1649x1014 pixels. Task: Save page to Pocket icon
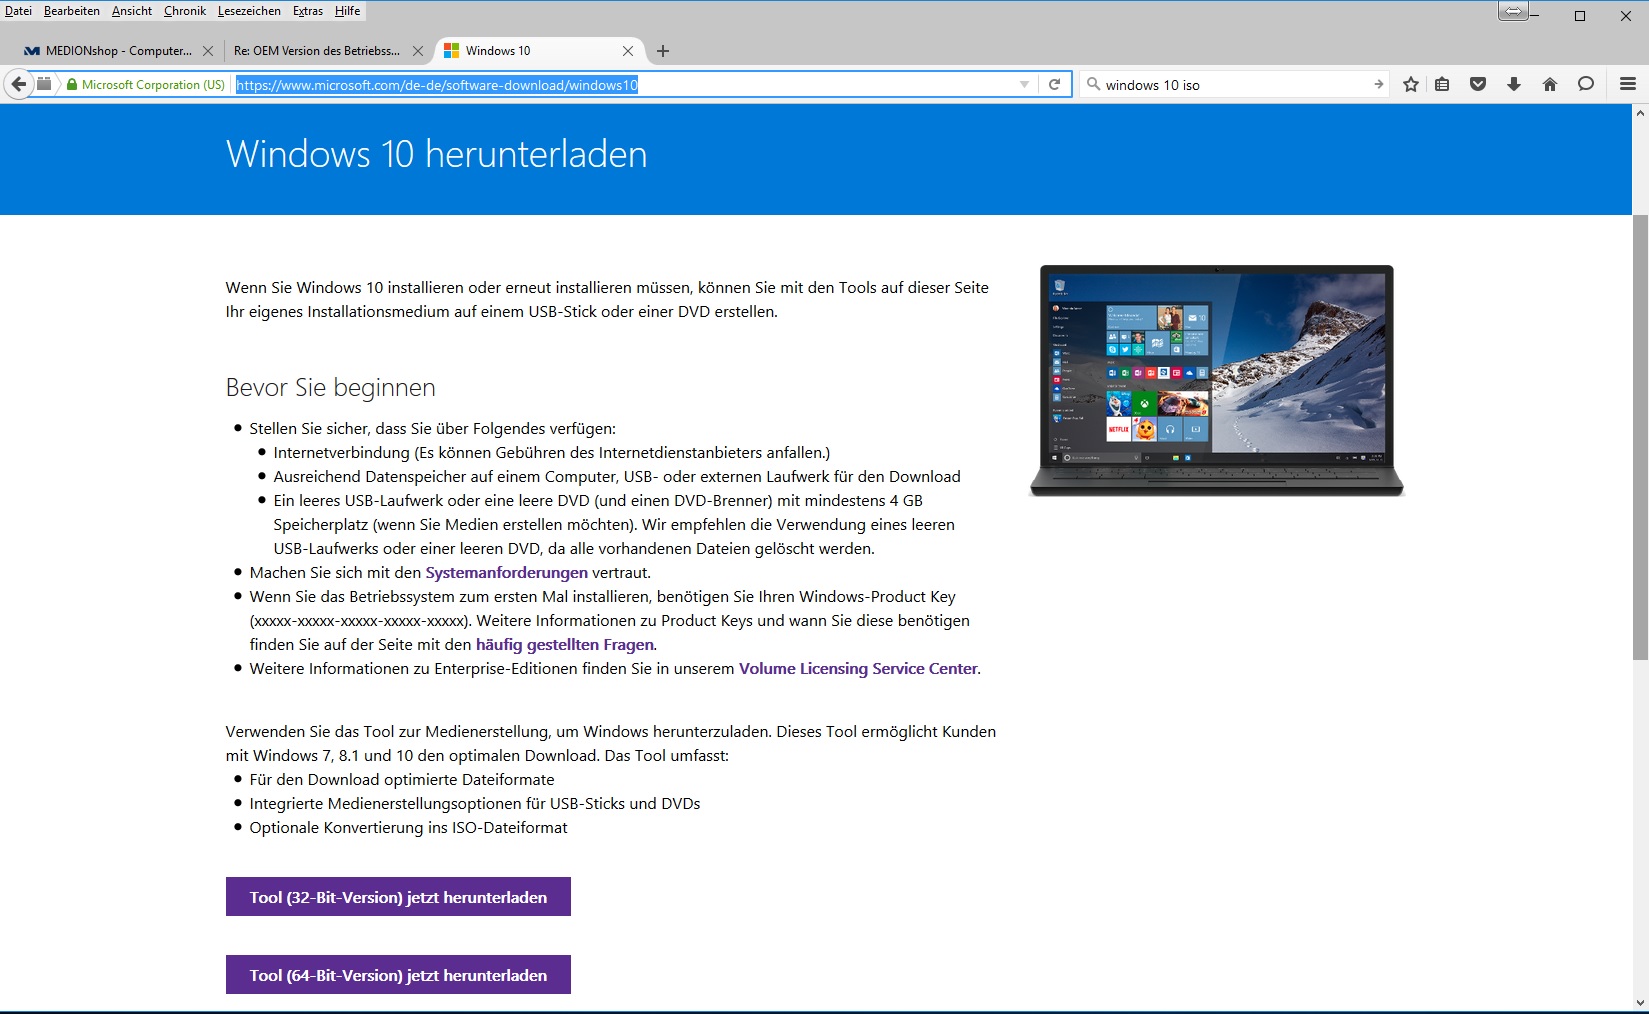pyautogui.click(x=1478, y=85)
